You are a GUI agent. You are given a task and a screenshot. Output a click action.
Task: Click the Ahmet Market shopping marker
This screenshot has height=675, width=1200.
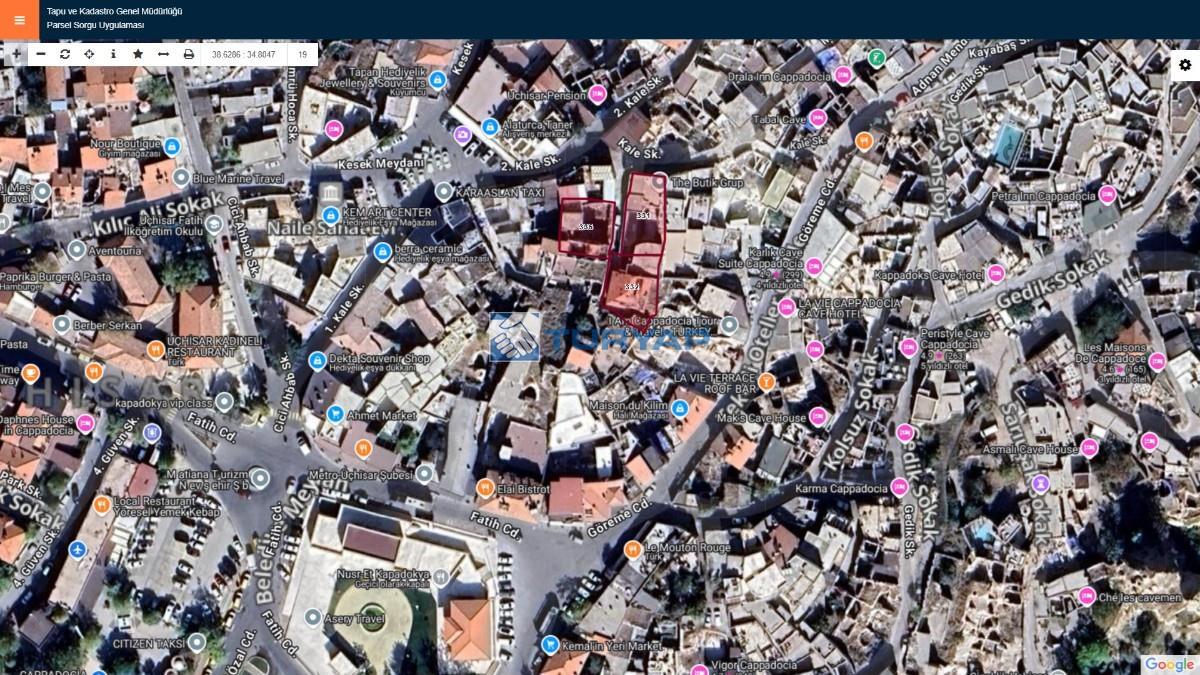[x=335, y=414]
